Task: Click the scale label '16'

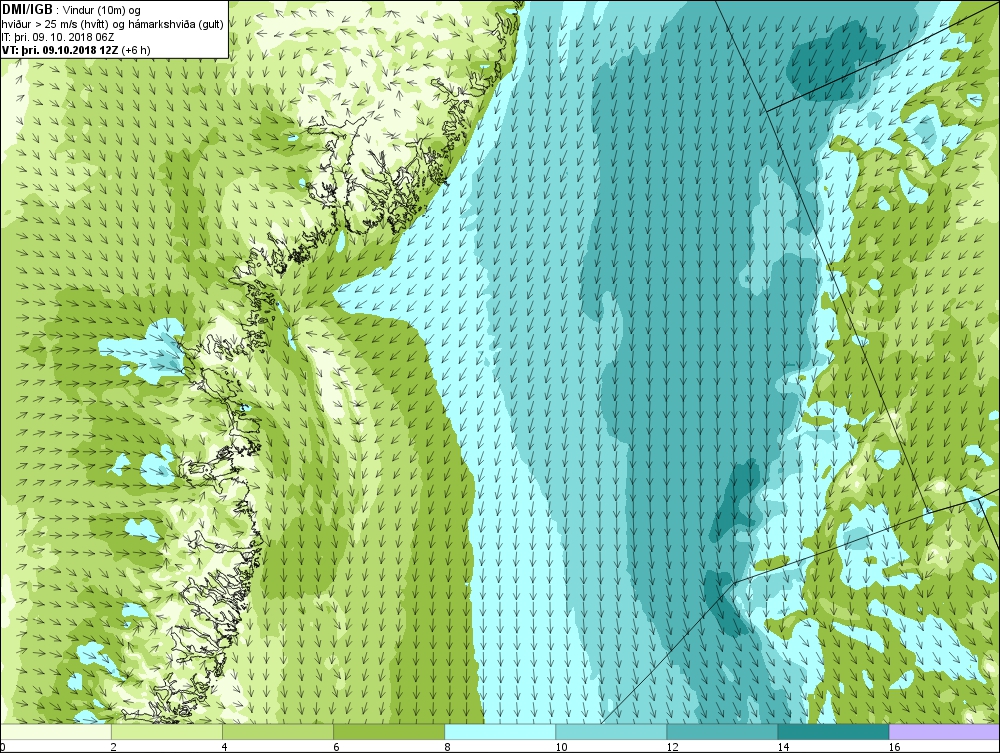Action: [895, 747]
